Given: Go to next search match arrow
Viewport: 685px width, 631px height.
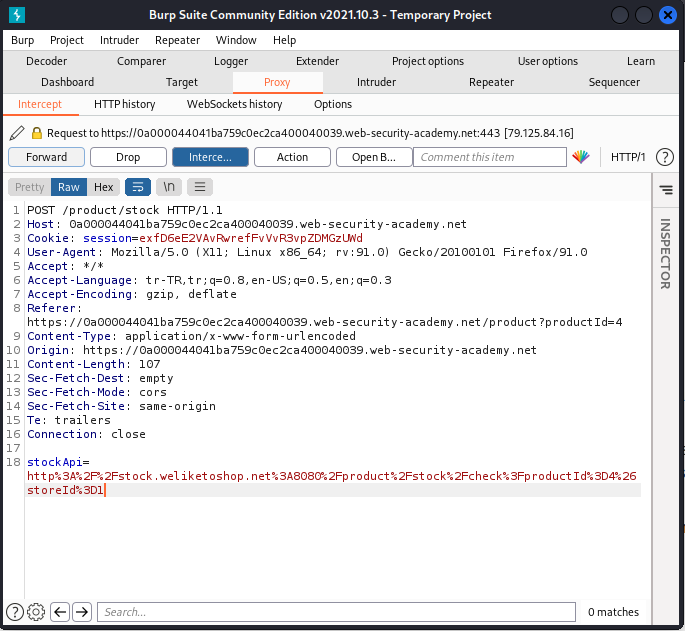Looking at the screenshot, I should [x=82, y=612].
